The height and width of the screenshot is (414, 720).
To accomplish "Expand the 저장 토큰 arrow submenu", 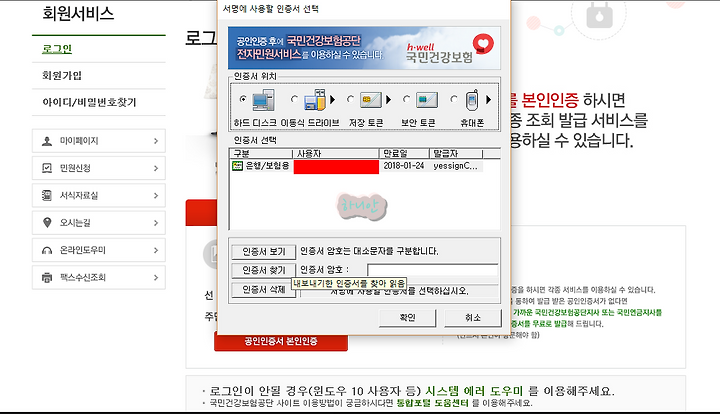I will point(388,100).
